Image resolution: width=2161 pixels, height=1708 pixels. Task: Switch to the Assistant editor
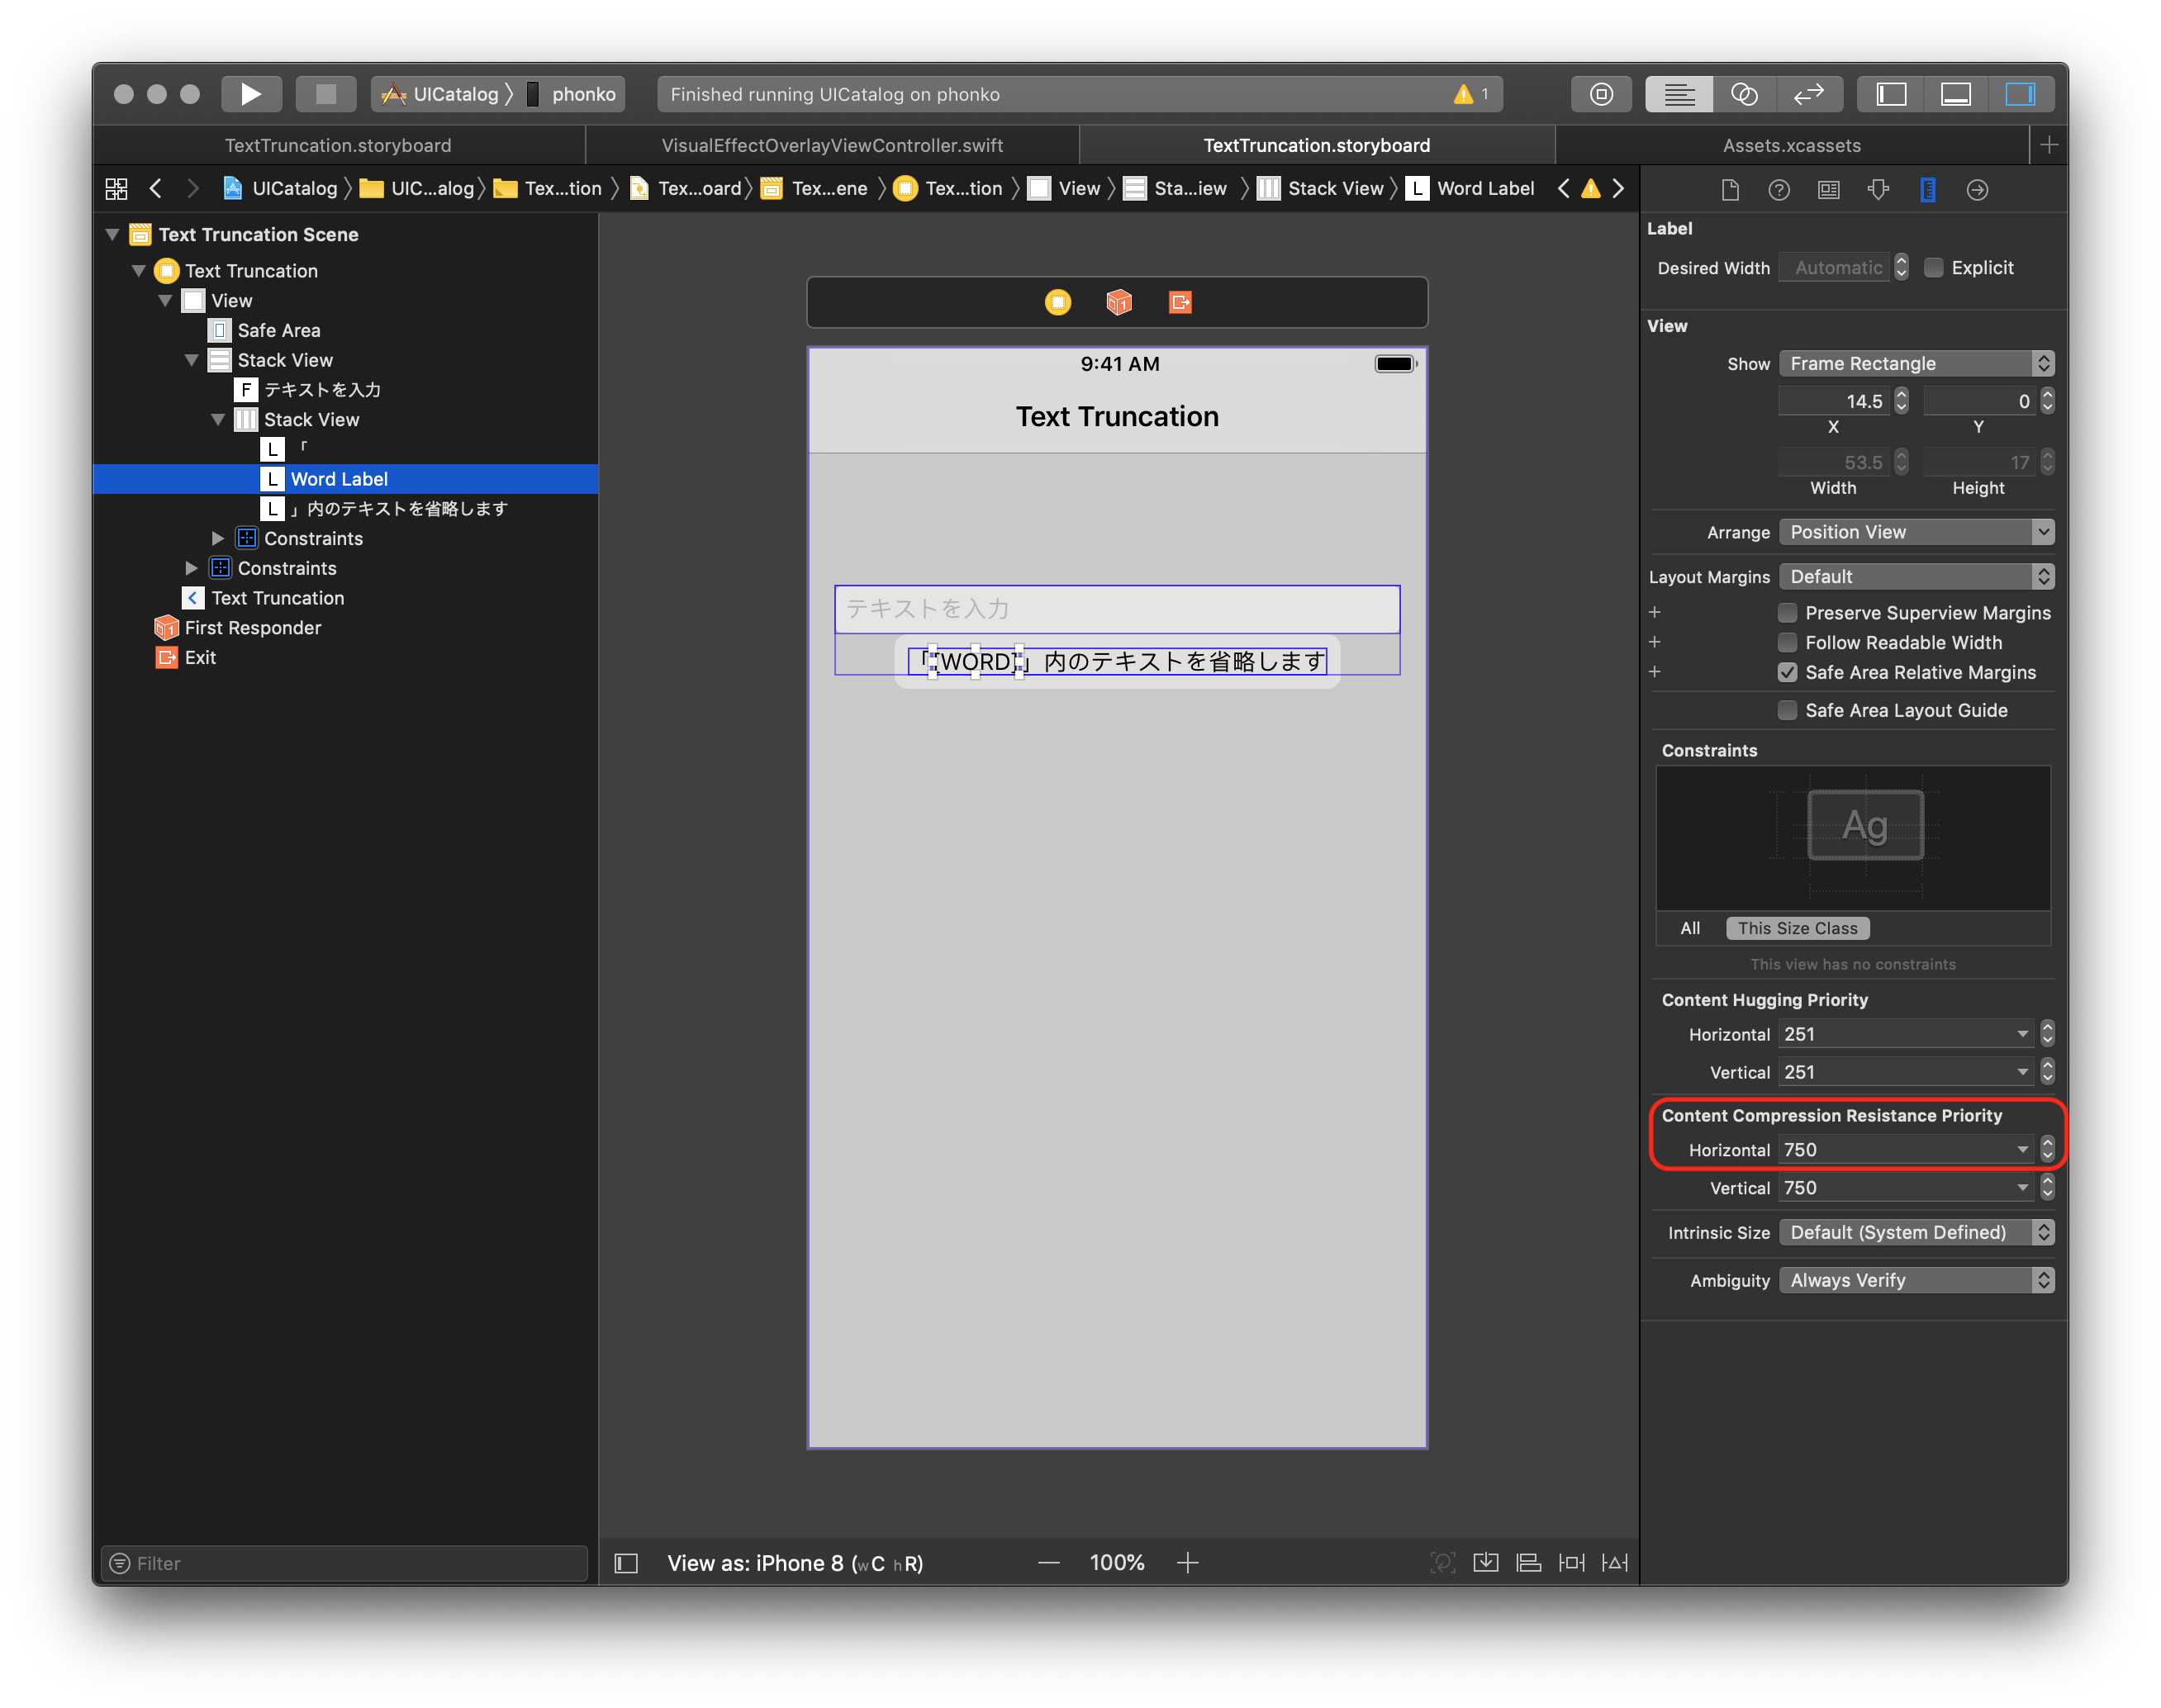tap(1743, 94)
